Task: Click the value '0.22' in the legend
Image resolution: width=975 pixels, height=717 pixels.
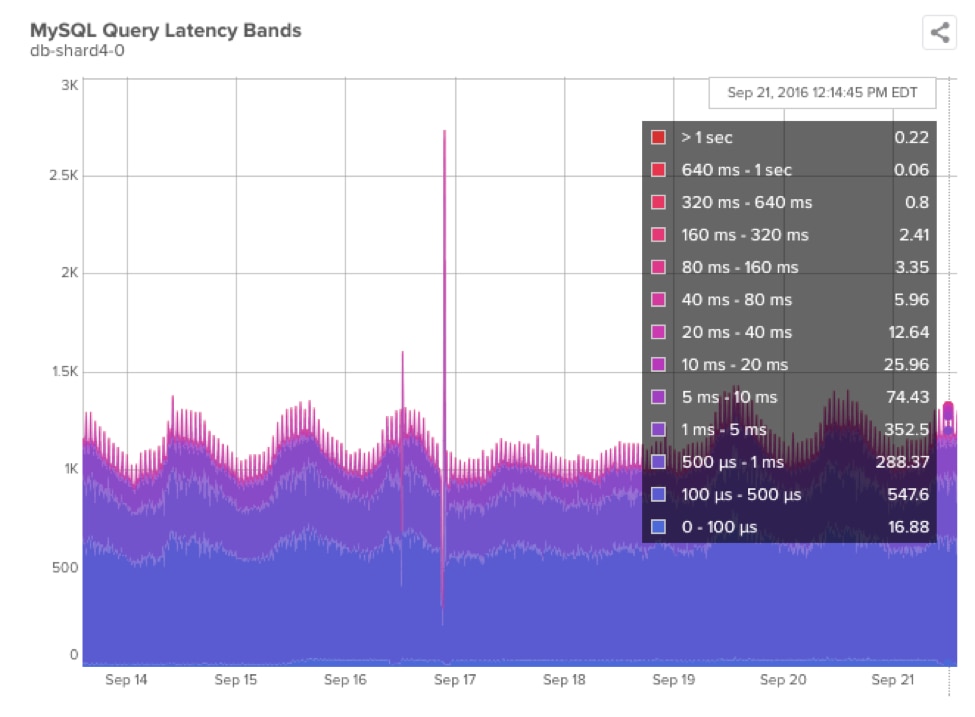Action: [x=912, y=137]
